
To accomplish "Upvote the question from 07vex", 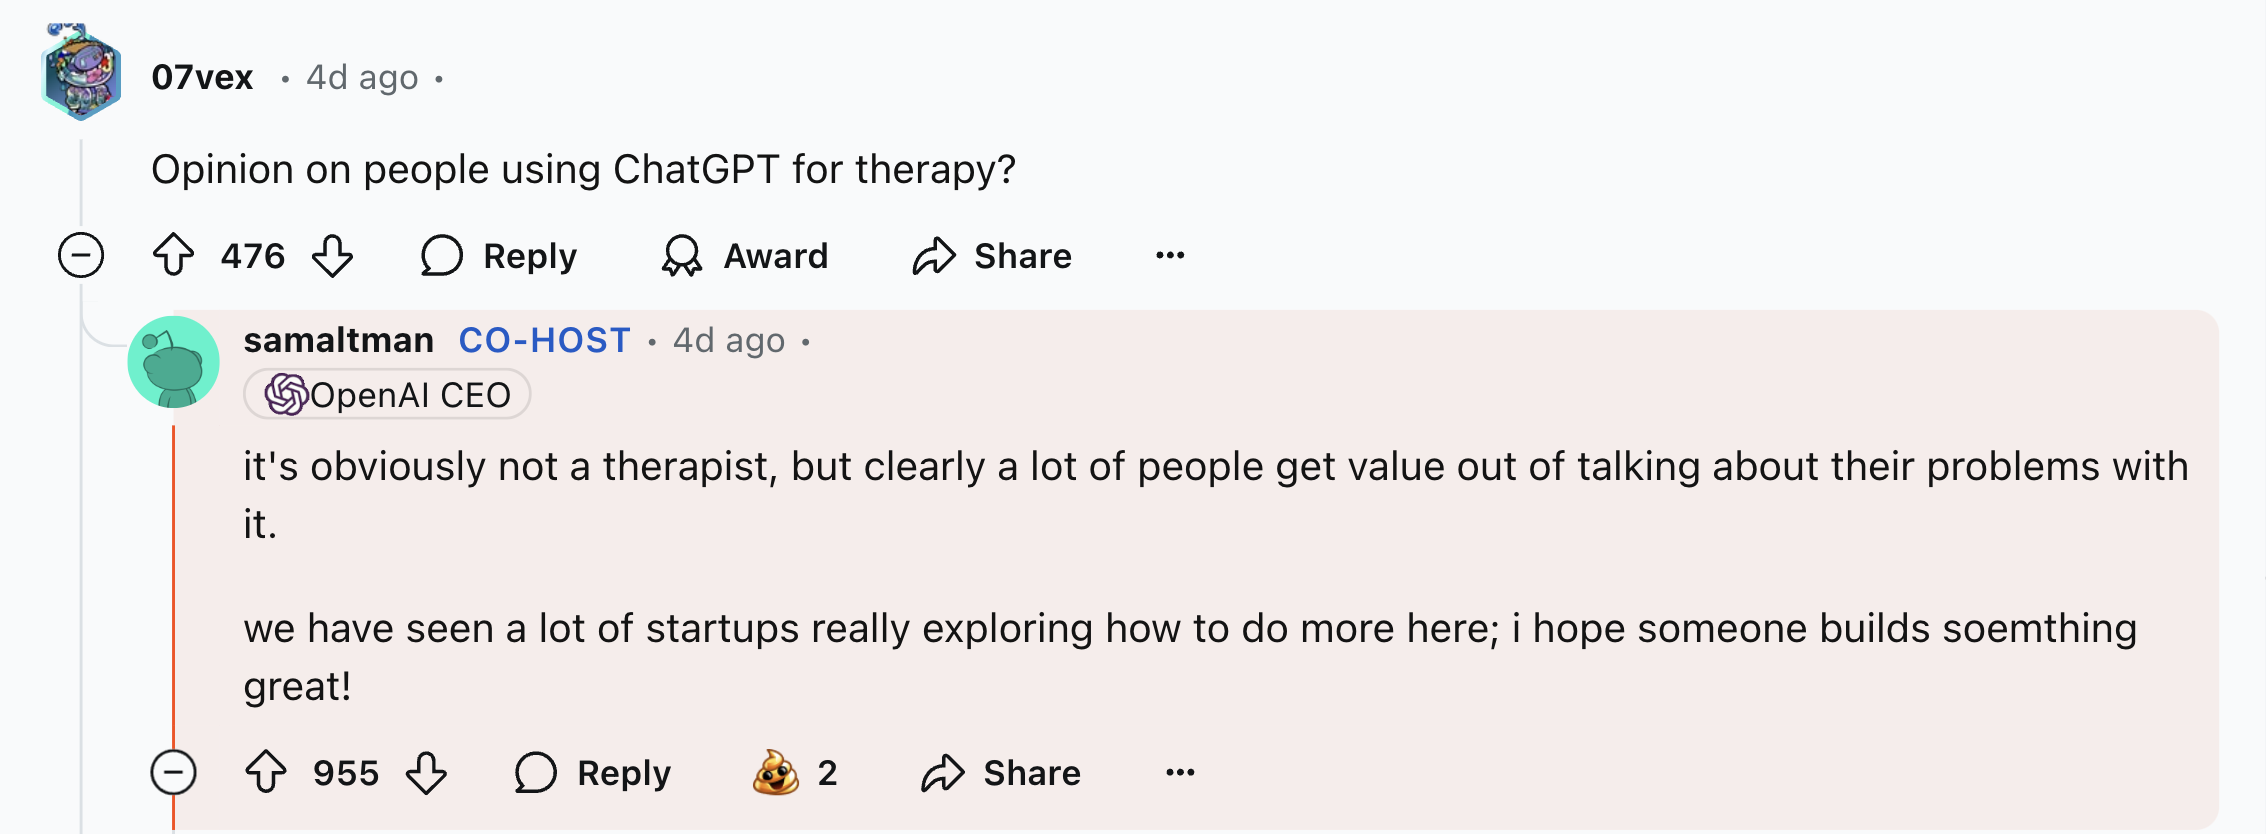I will click(174, 255).
